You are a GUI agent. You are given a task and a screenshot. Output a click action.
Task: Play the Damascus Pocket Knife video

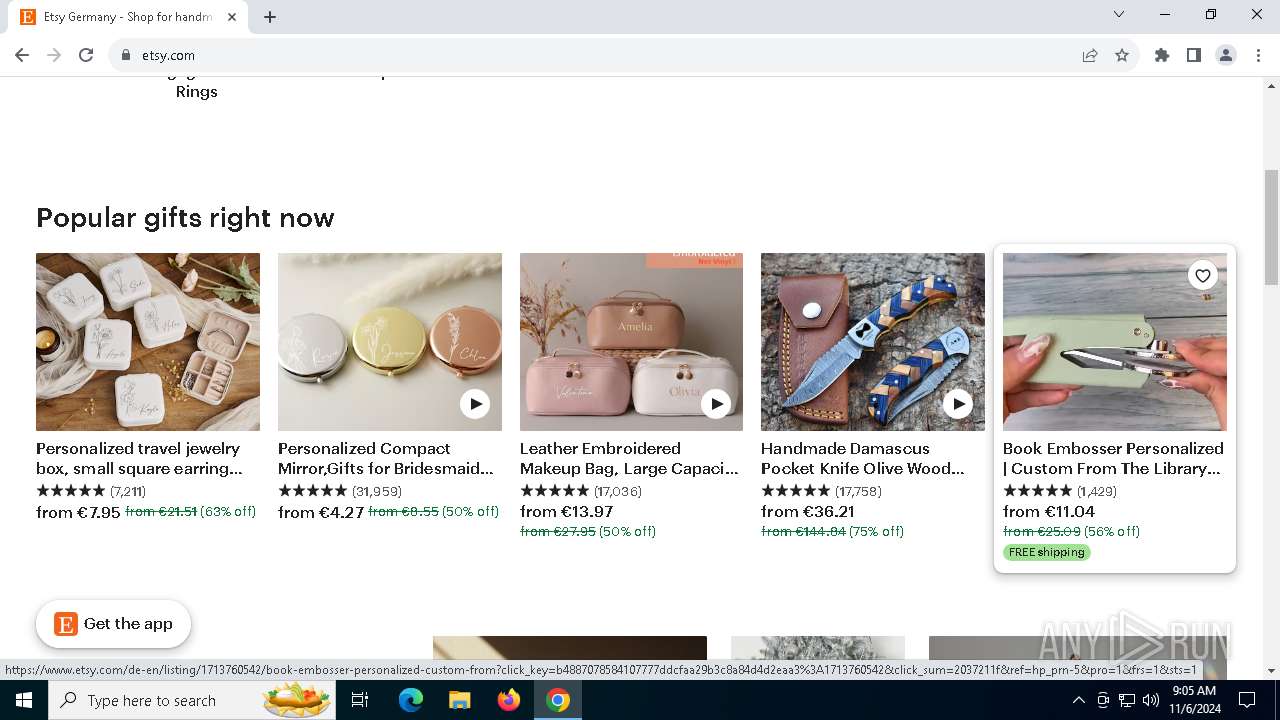click(958, 404)
